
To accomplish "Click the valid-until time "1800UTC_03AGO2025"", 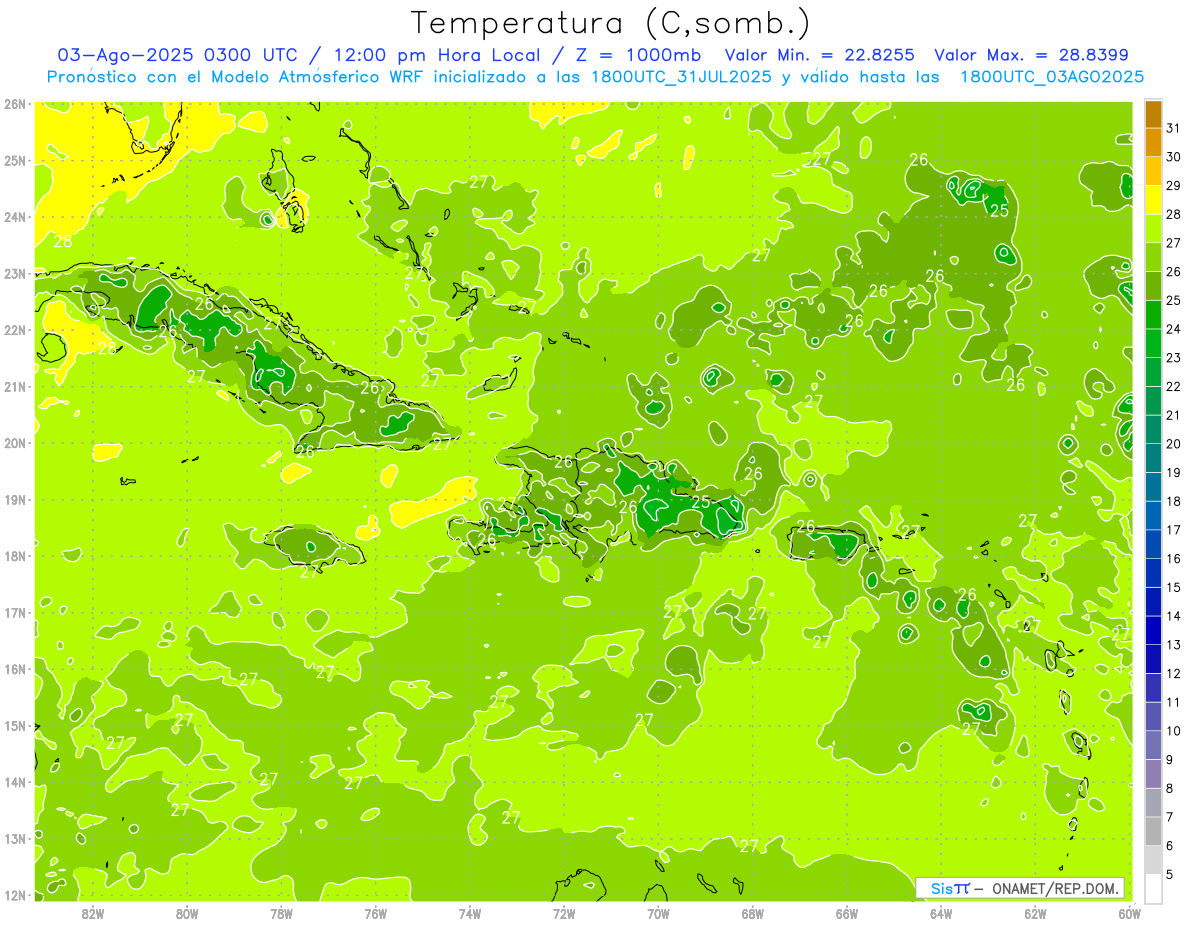I will point(1053,76).
